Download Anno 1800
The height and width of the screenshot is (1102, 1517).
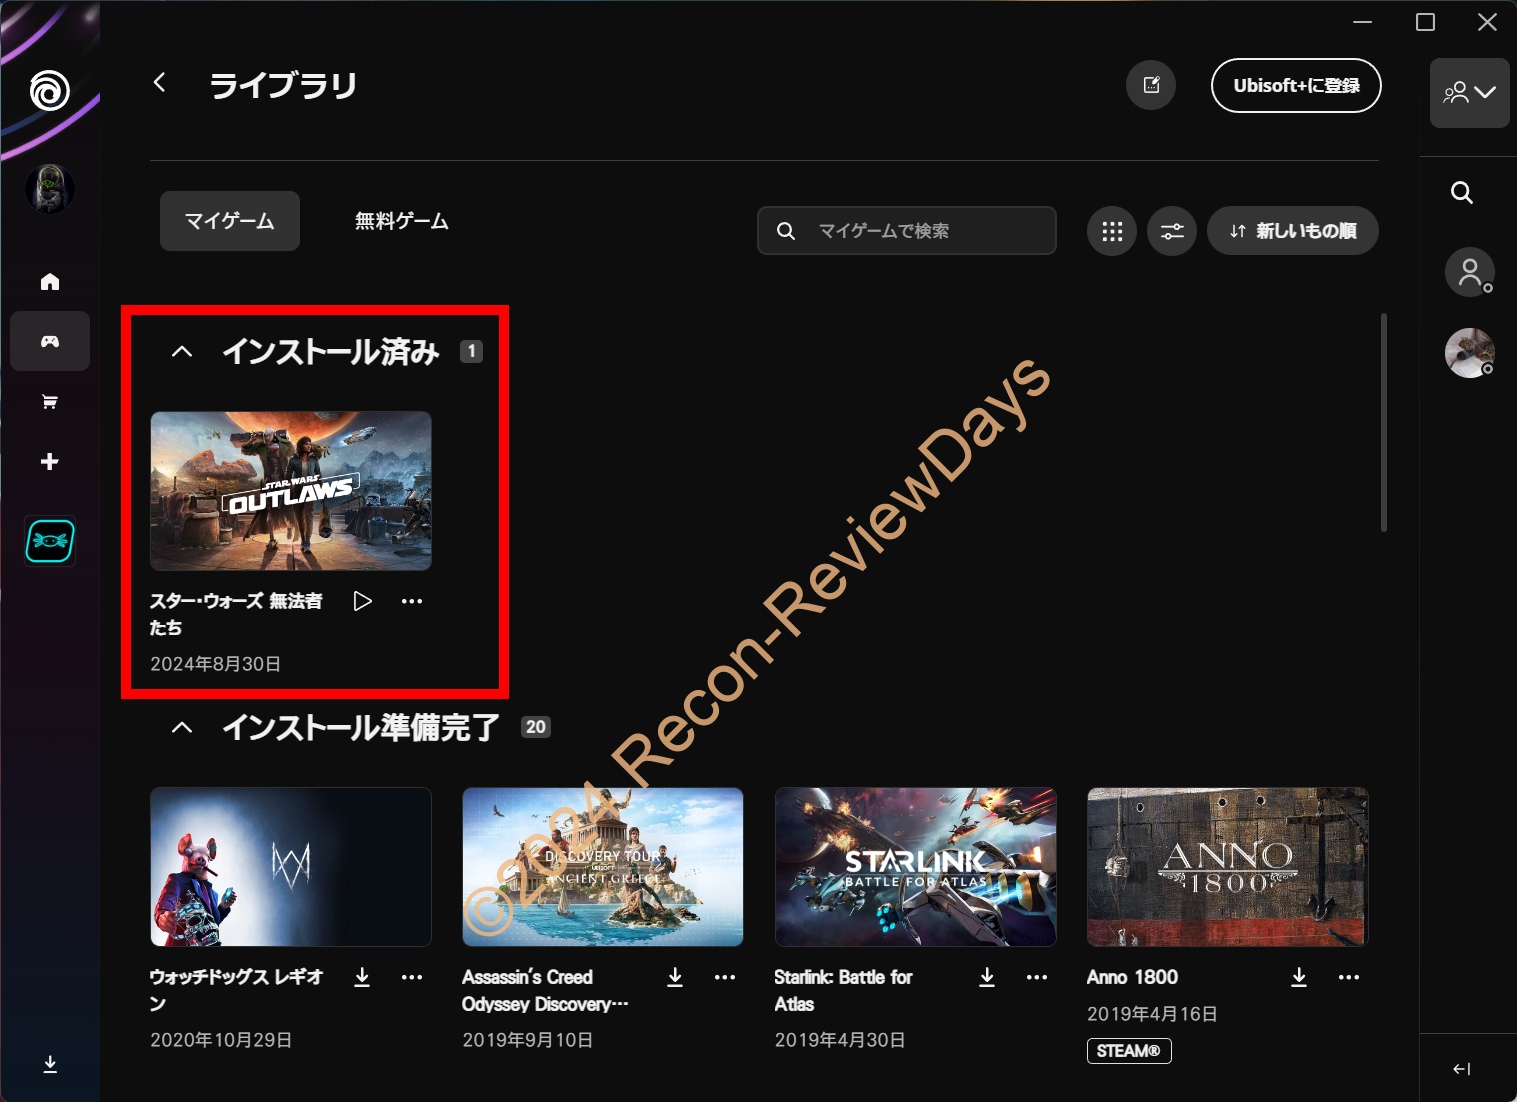[x=1299, y=977]
